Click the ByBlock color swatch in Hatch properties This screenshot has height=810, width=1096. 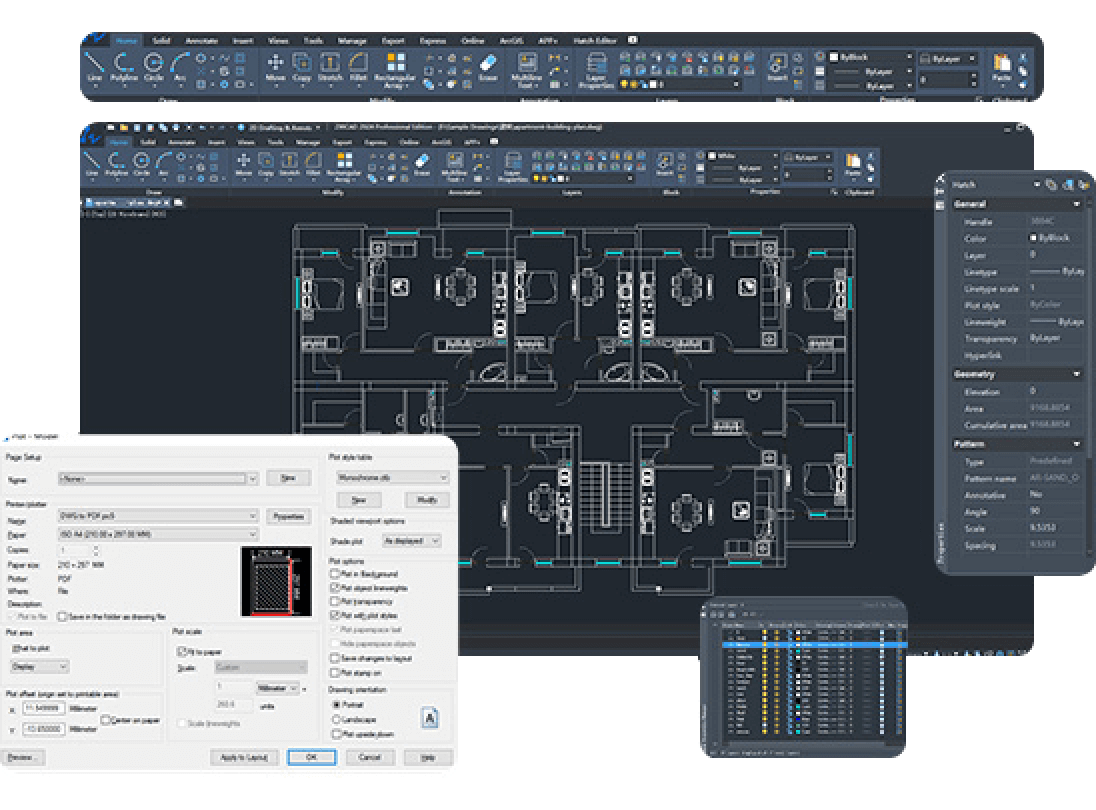(x=1033, y=238)
